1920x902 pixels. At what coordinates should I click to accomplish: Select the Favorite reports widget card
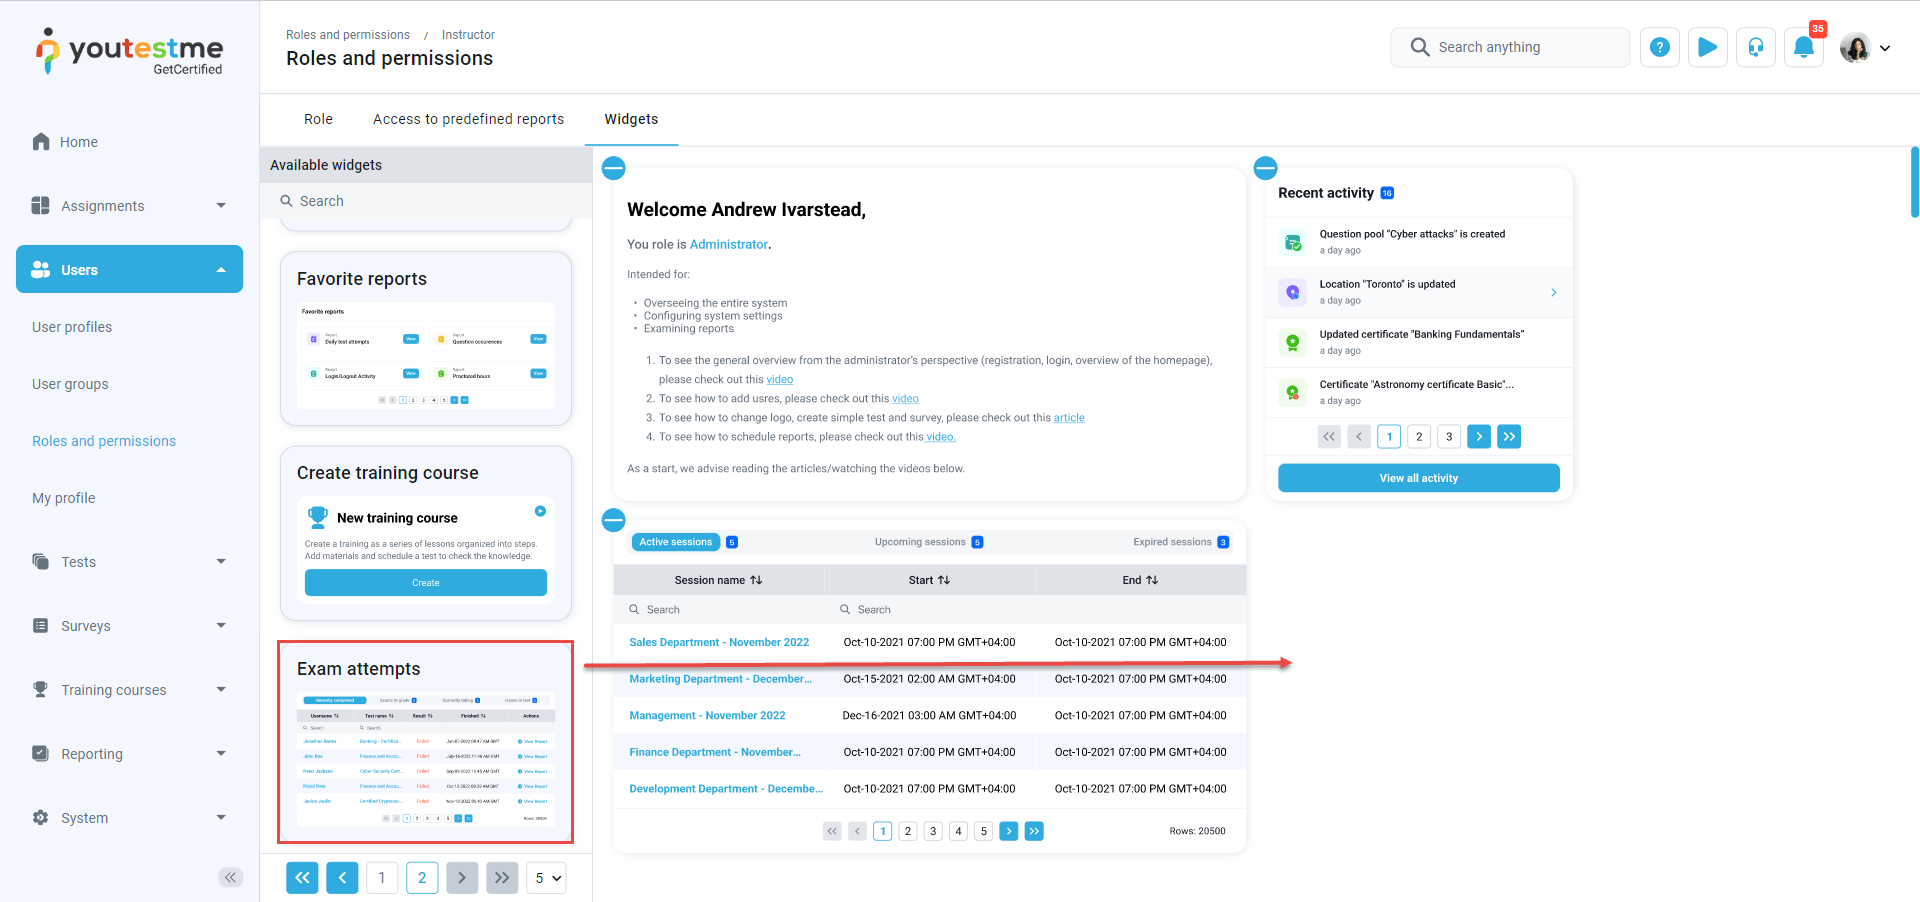click(x=426, y=338)
